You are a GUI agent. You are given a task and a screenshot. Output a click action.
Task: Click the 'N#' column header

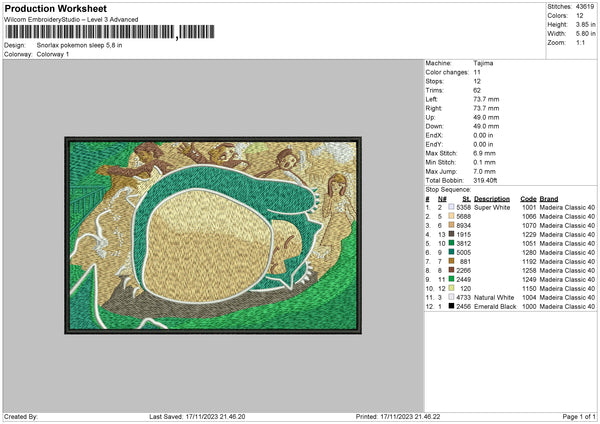442,199
